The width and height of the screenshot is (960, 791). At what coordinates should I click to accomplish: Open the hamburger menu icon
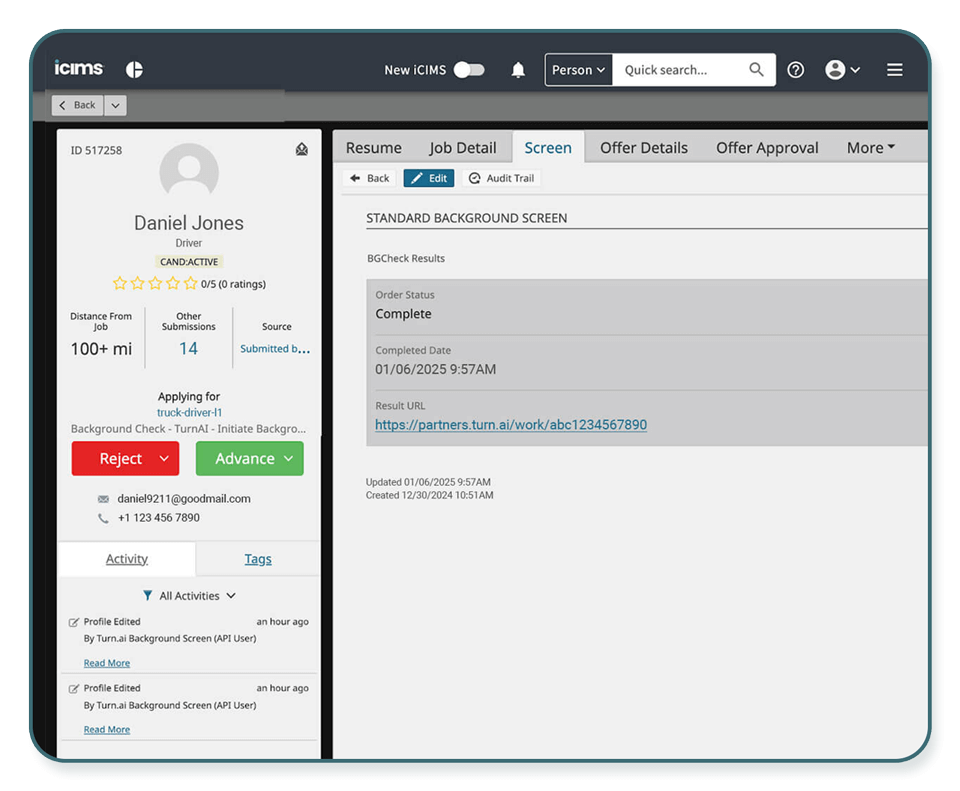[x=894, y=70]
